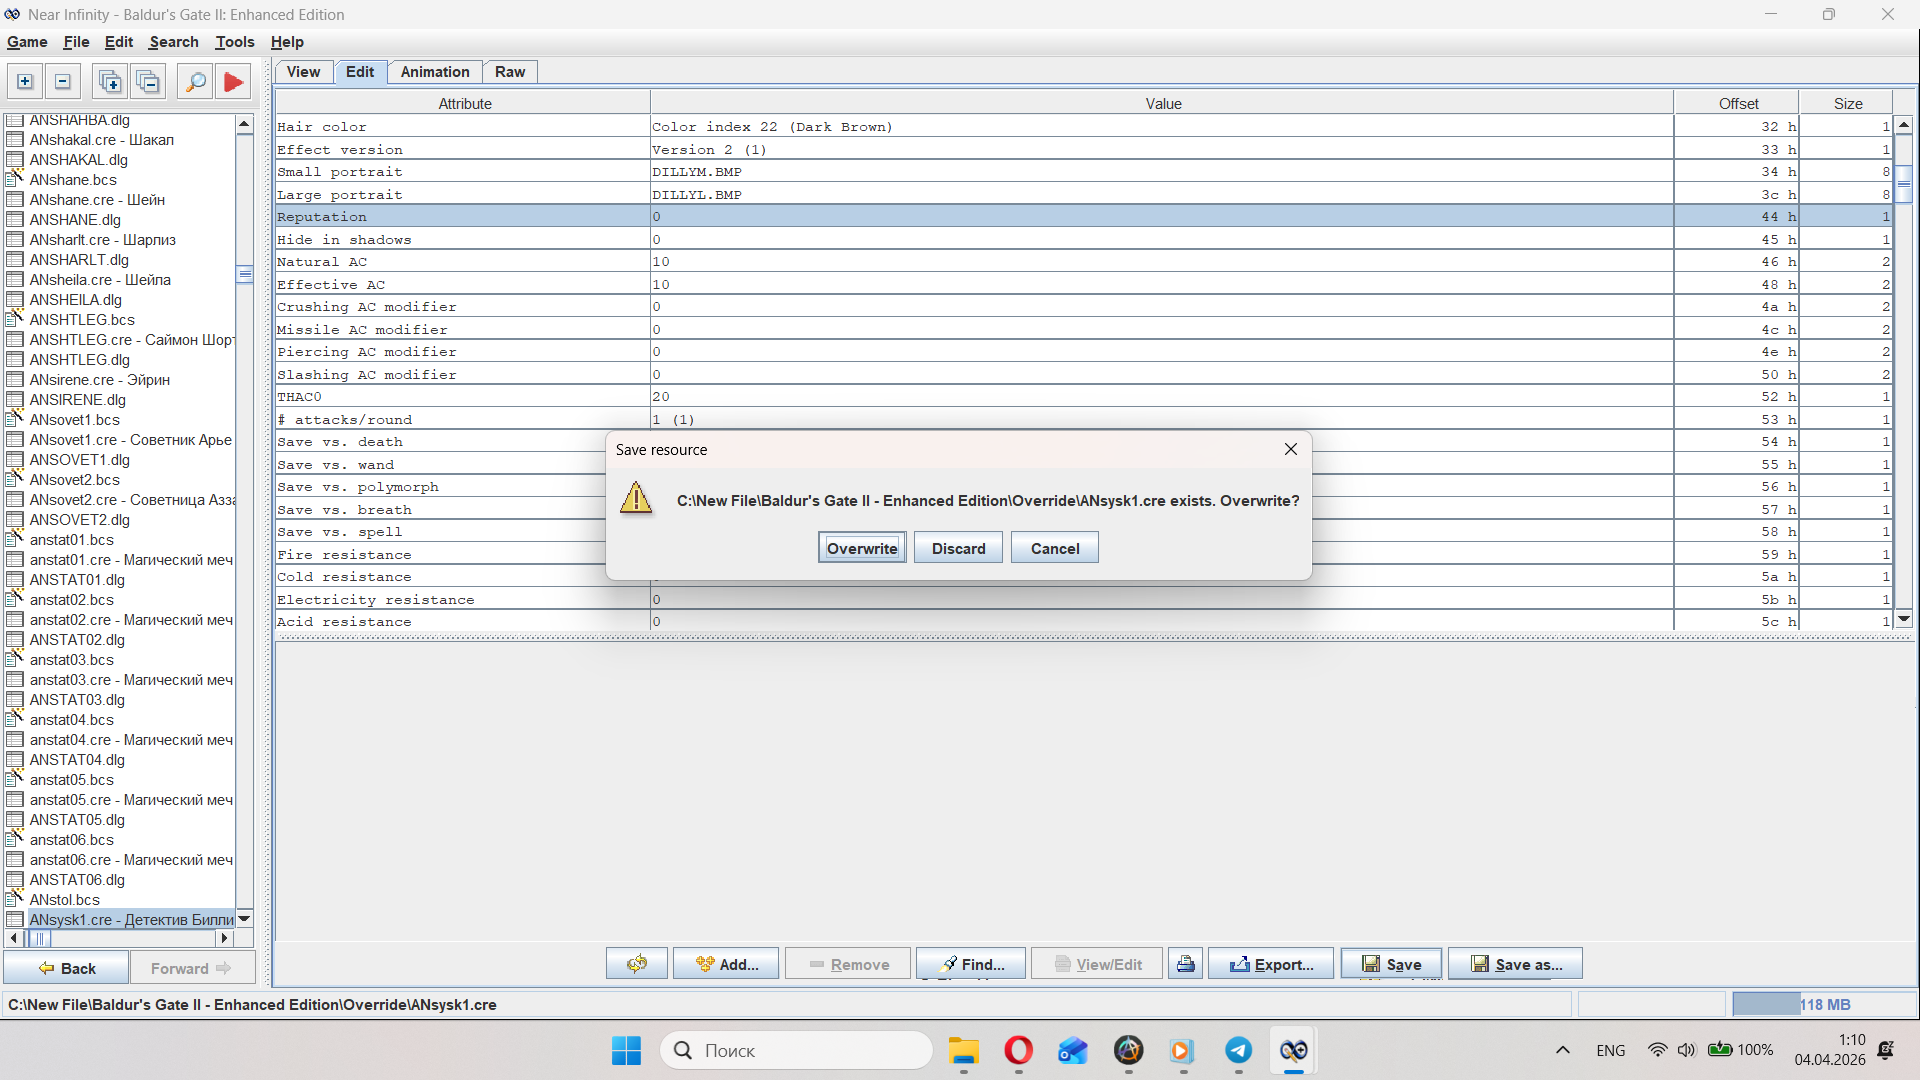The image size is (1920, 1080).
Task: Open resource search via magnifier icon
Action: coord(196,82)
